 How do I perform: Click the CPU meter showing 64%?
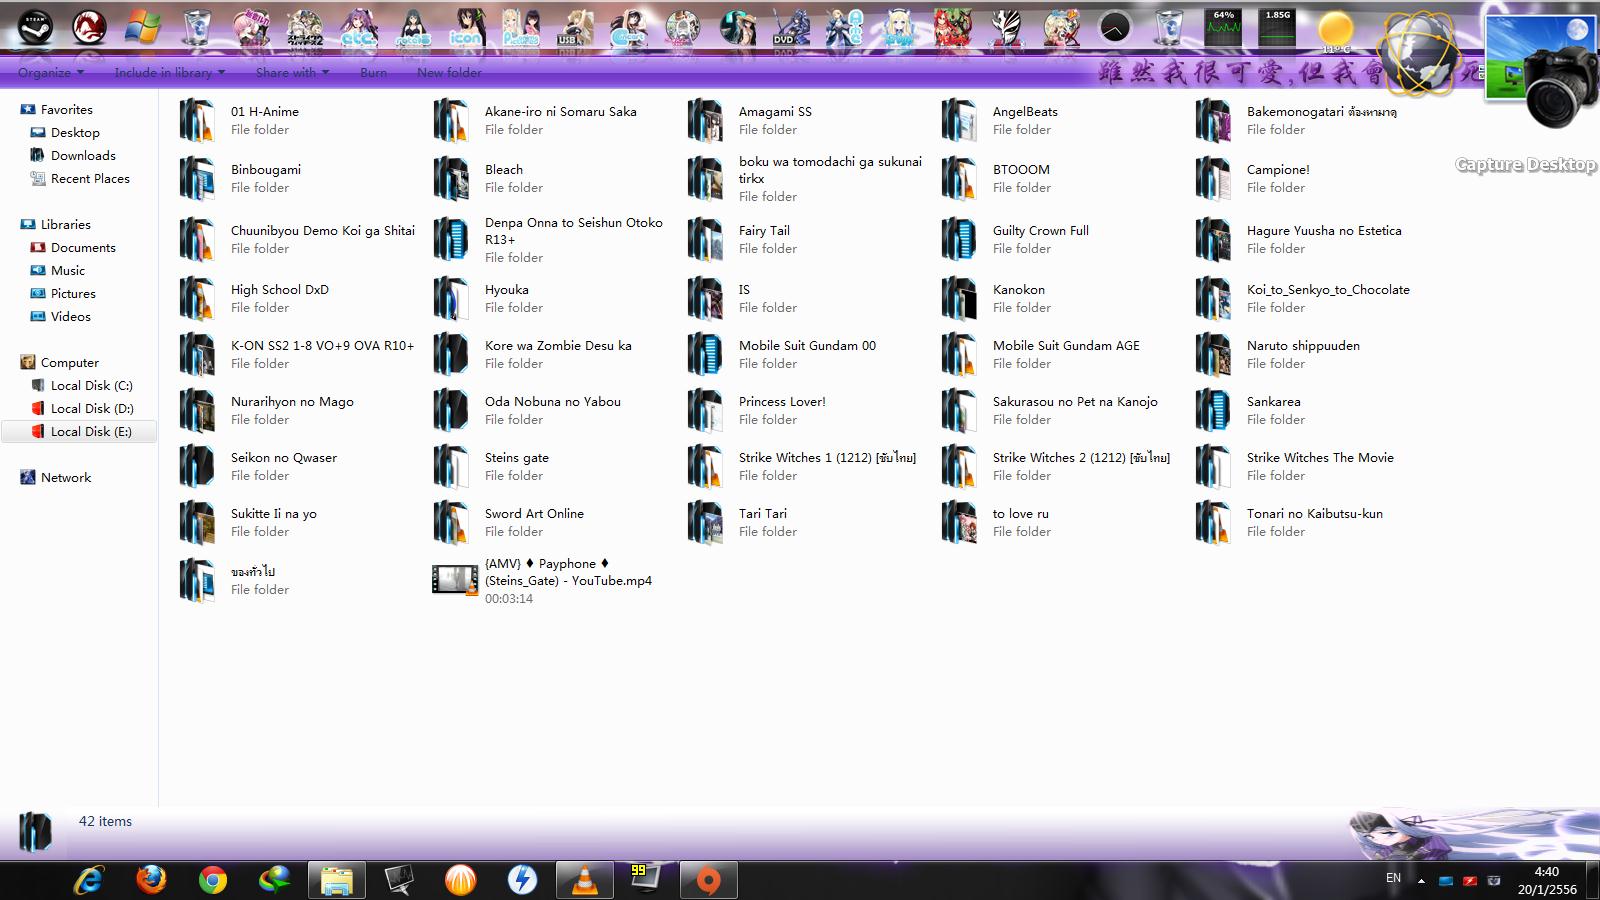pyautogui.click(x=1223, y=27)
